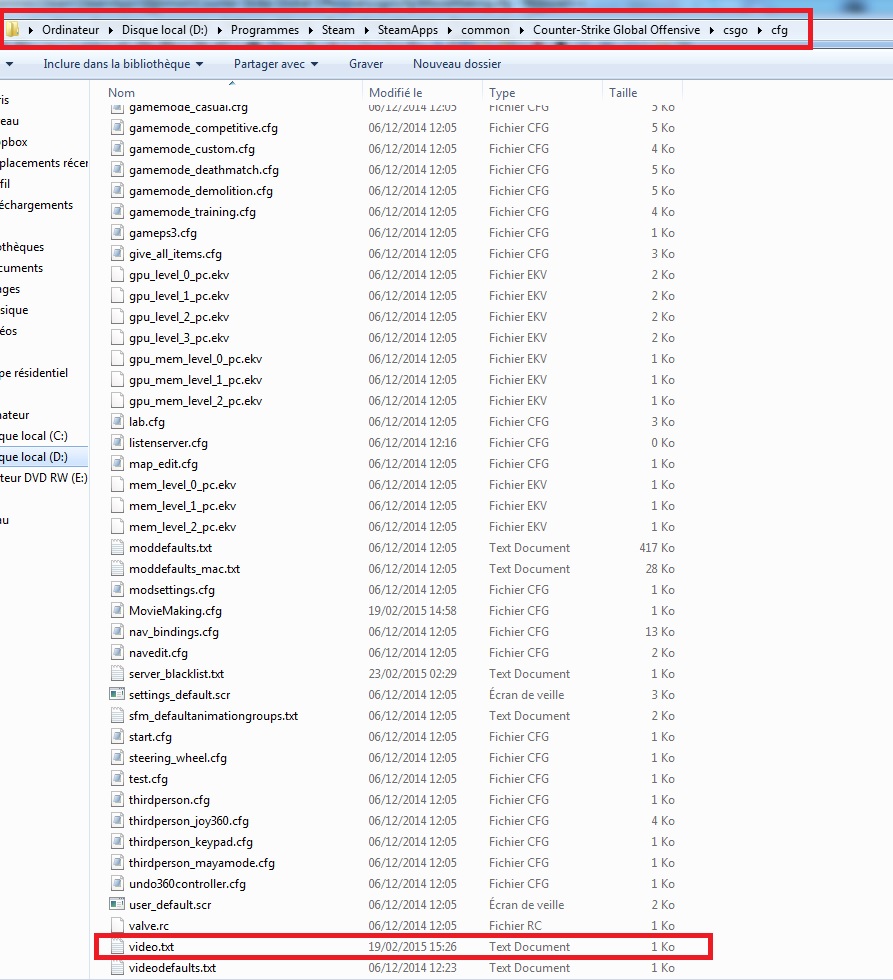Click the gamemode_competitive.cfg file icon
This screenshot has height=980, width=893.
pyautogui.click(x=117, y=128)
